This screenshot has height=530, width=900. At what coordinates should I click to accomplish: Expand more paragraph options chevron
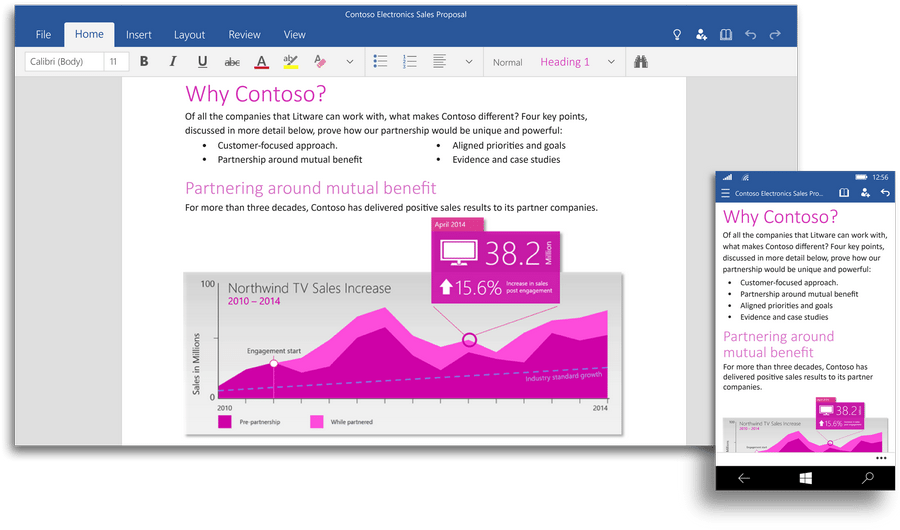click(x=468, y=62)
